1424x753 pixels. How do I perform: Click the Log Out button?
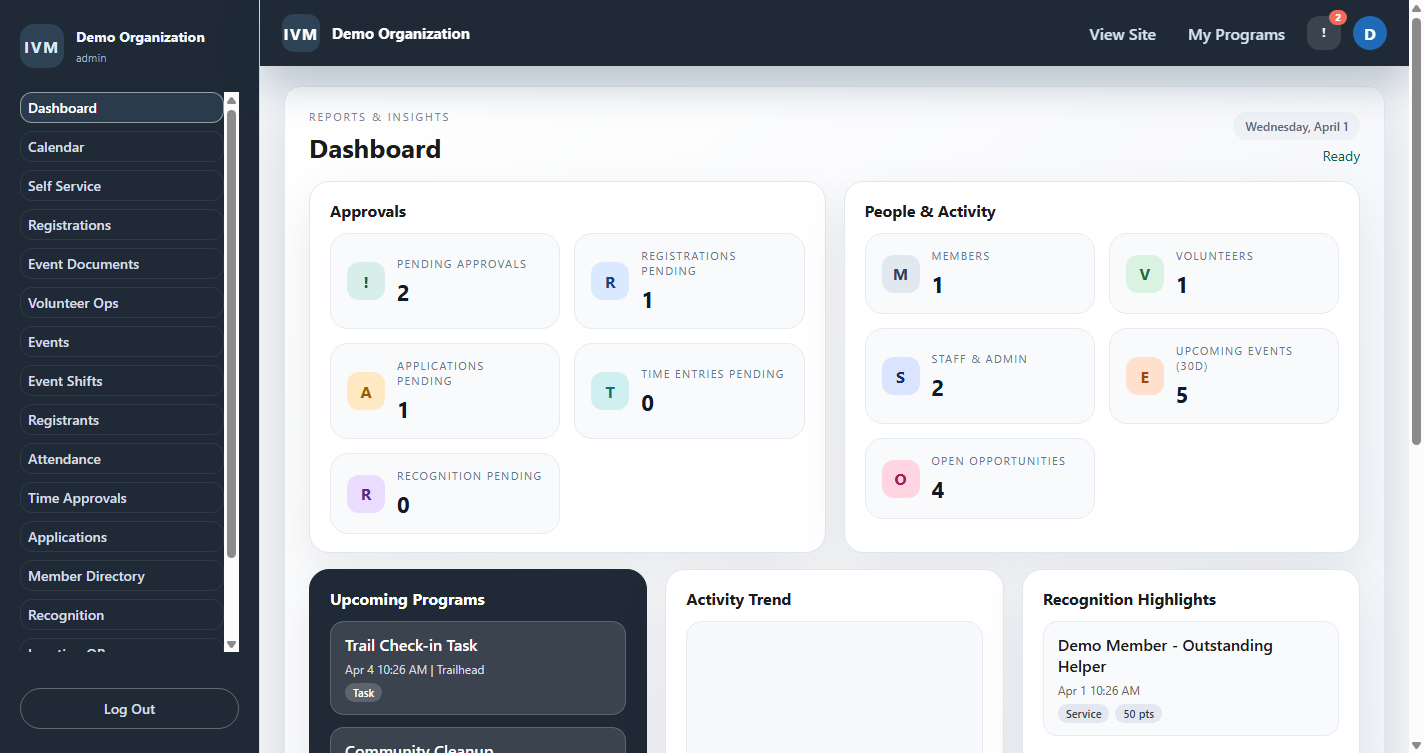tap(129, 708)
